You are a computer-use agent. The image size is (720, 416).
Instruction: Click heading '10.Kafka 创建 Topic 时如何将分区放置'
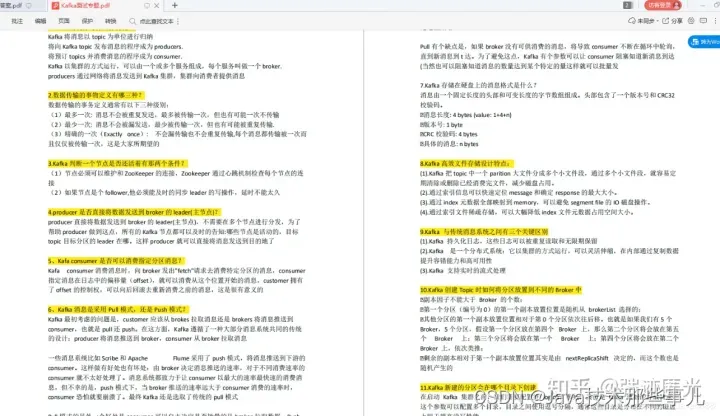[501, 290]
